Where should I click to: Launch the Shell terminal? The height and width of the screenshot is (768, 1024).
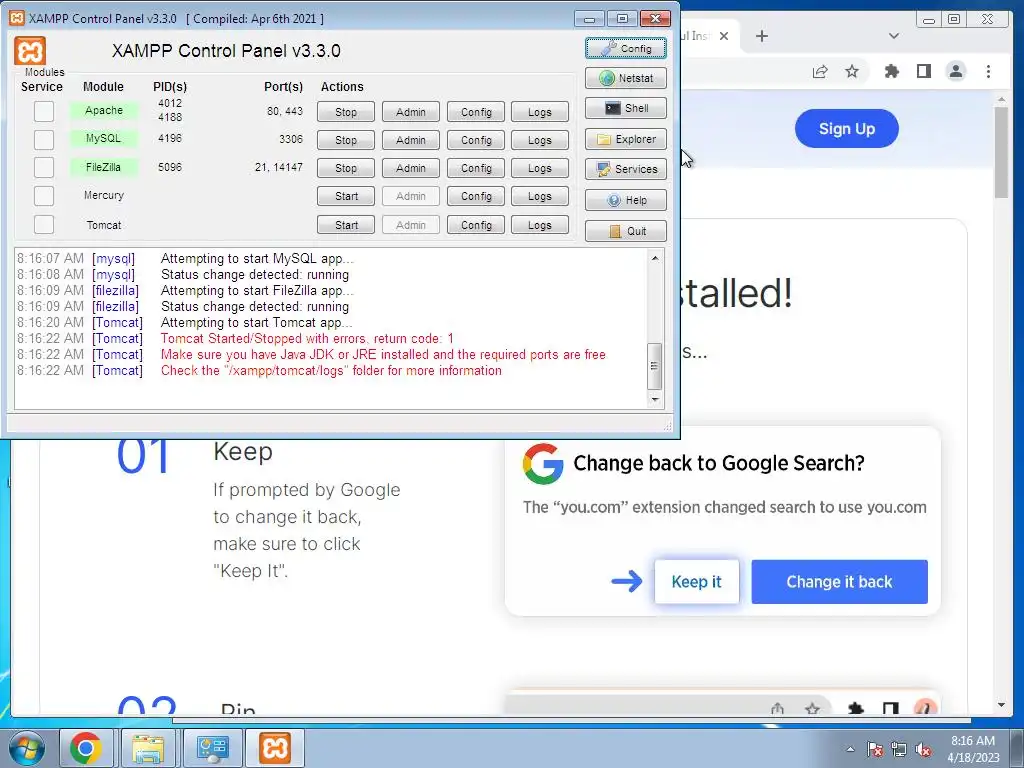(x=626, y=108)
